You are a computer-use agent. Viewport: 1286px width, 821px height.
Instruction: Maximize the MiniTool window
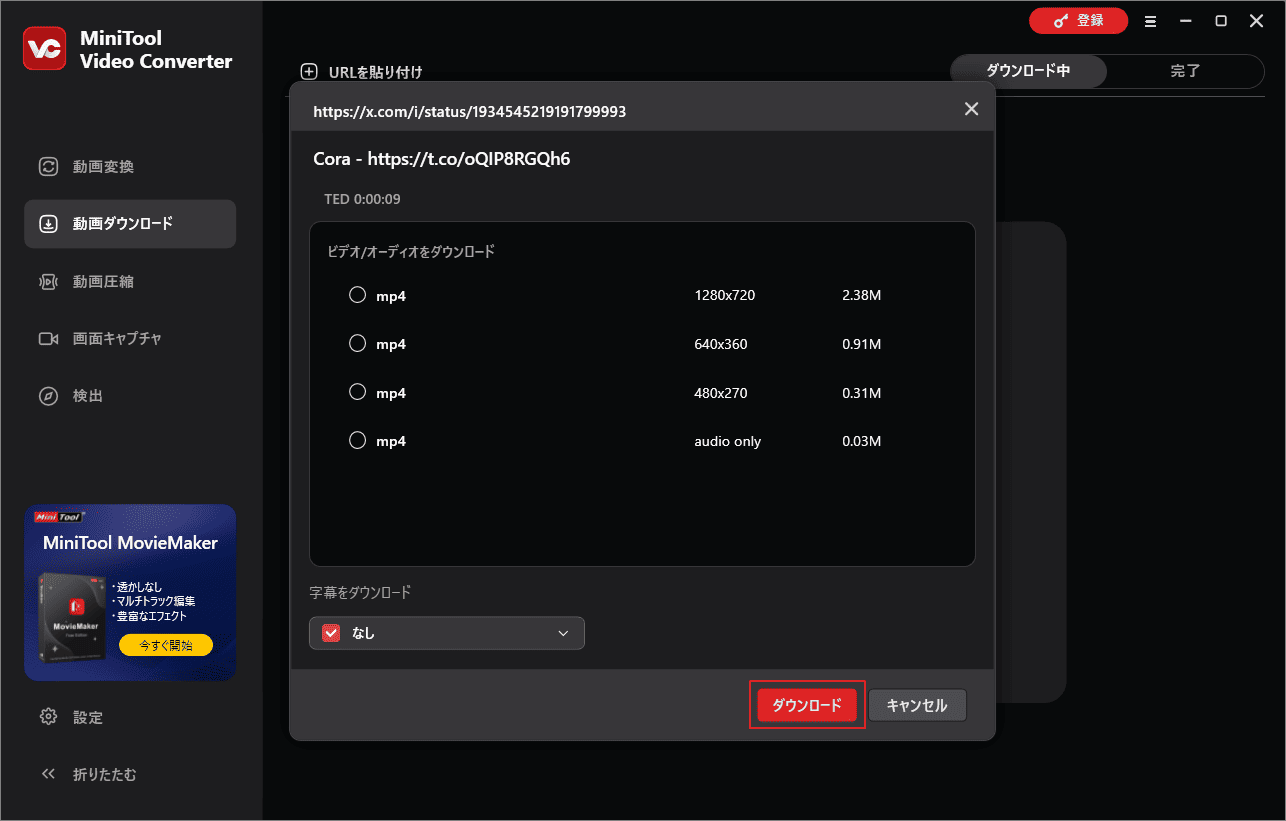click(x=1221, y=21)
